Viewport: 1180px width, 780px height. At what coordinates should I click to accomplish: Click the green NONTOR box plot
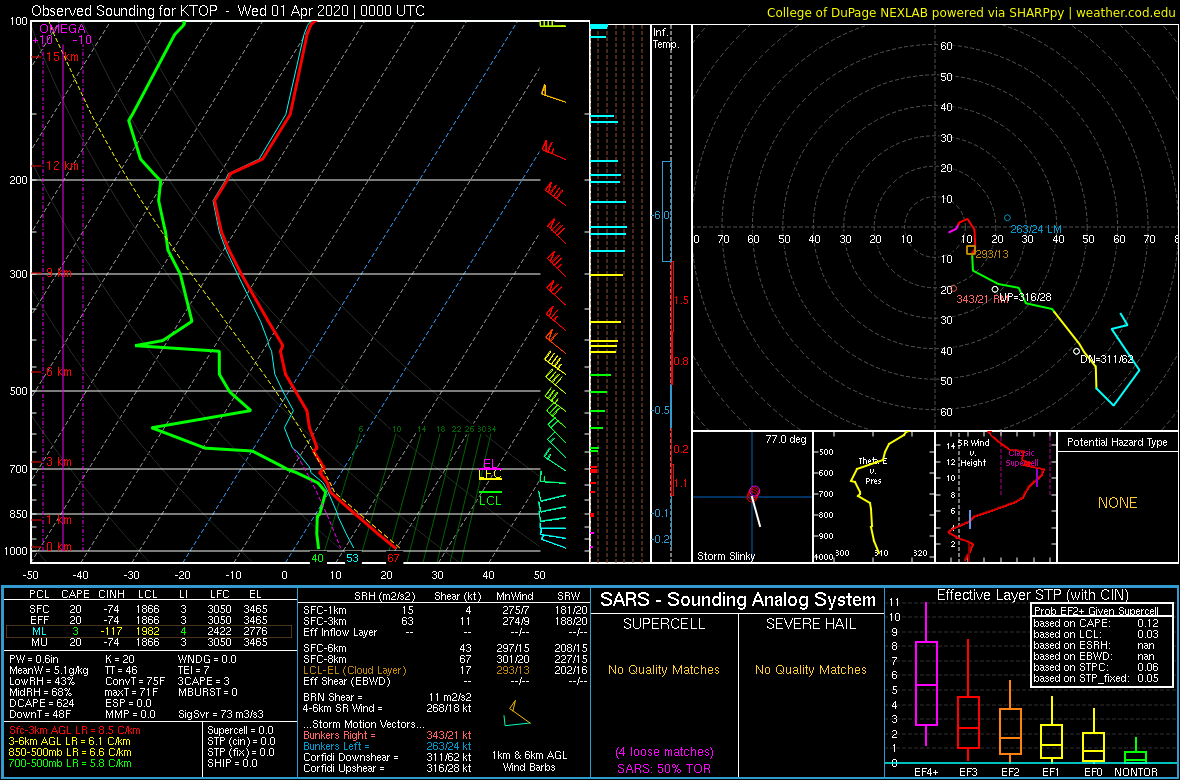pos(1136,753)
